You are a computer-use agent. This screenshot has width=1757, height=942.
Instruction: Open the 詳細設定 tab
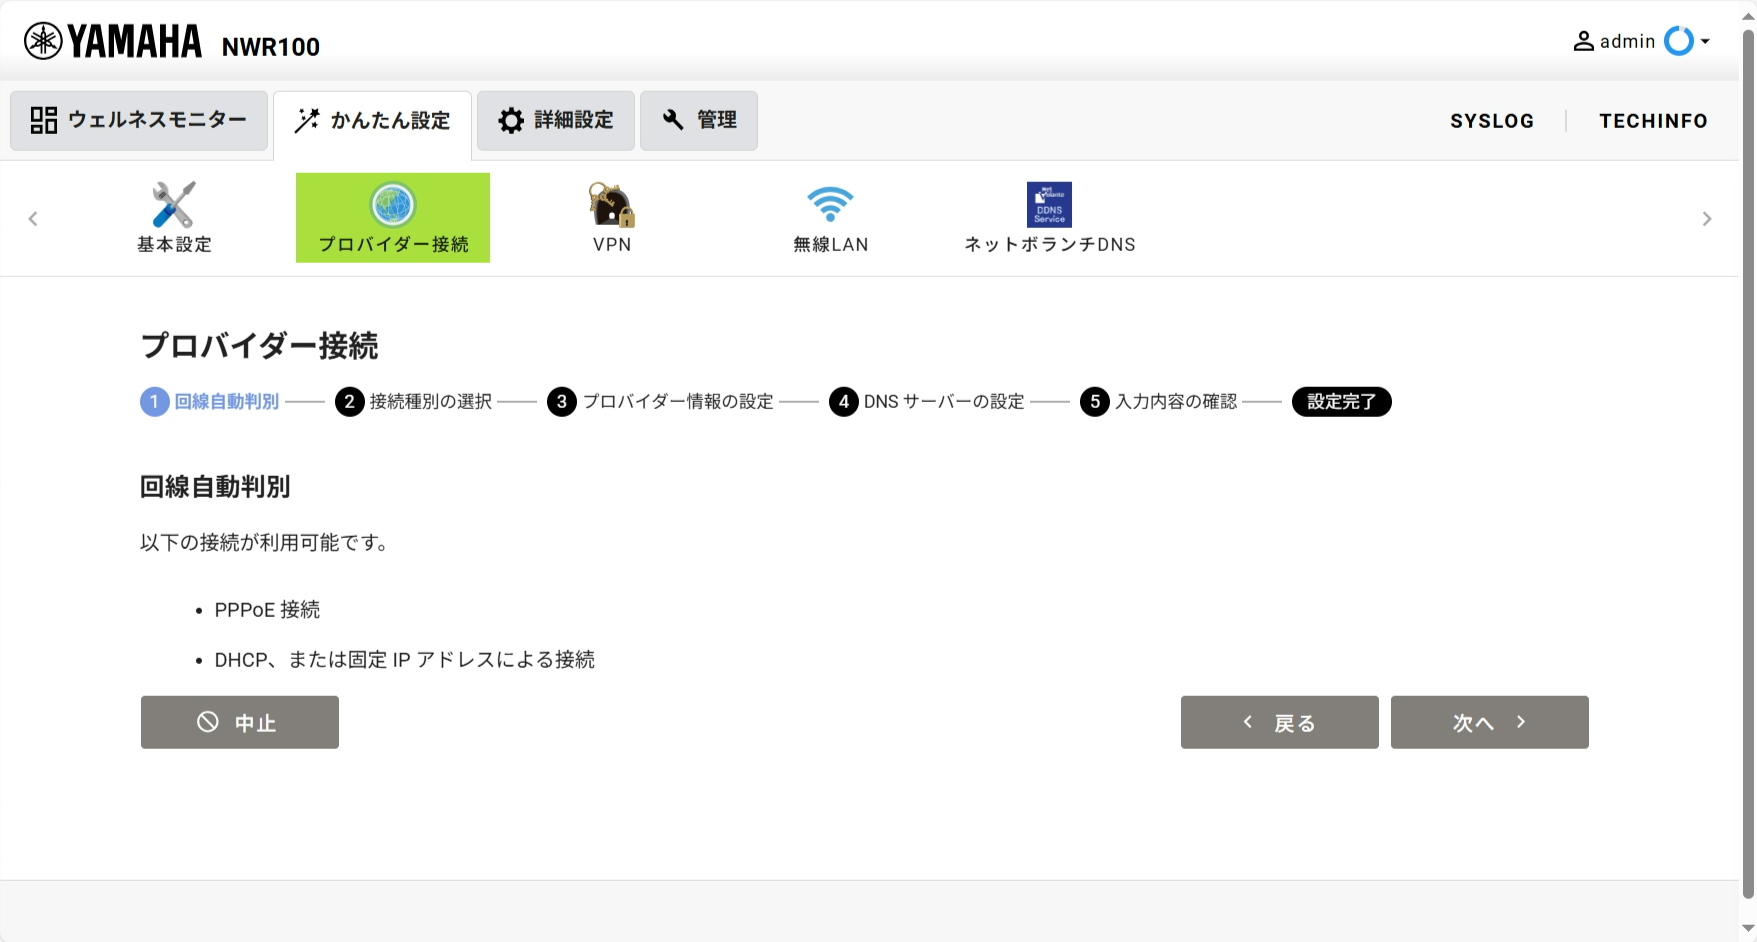(x=555, y=121)
